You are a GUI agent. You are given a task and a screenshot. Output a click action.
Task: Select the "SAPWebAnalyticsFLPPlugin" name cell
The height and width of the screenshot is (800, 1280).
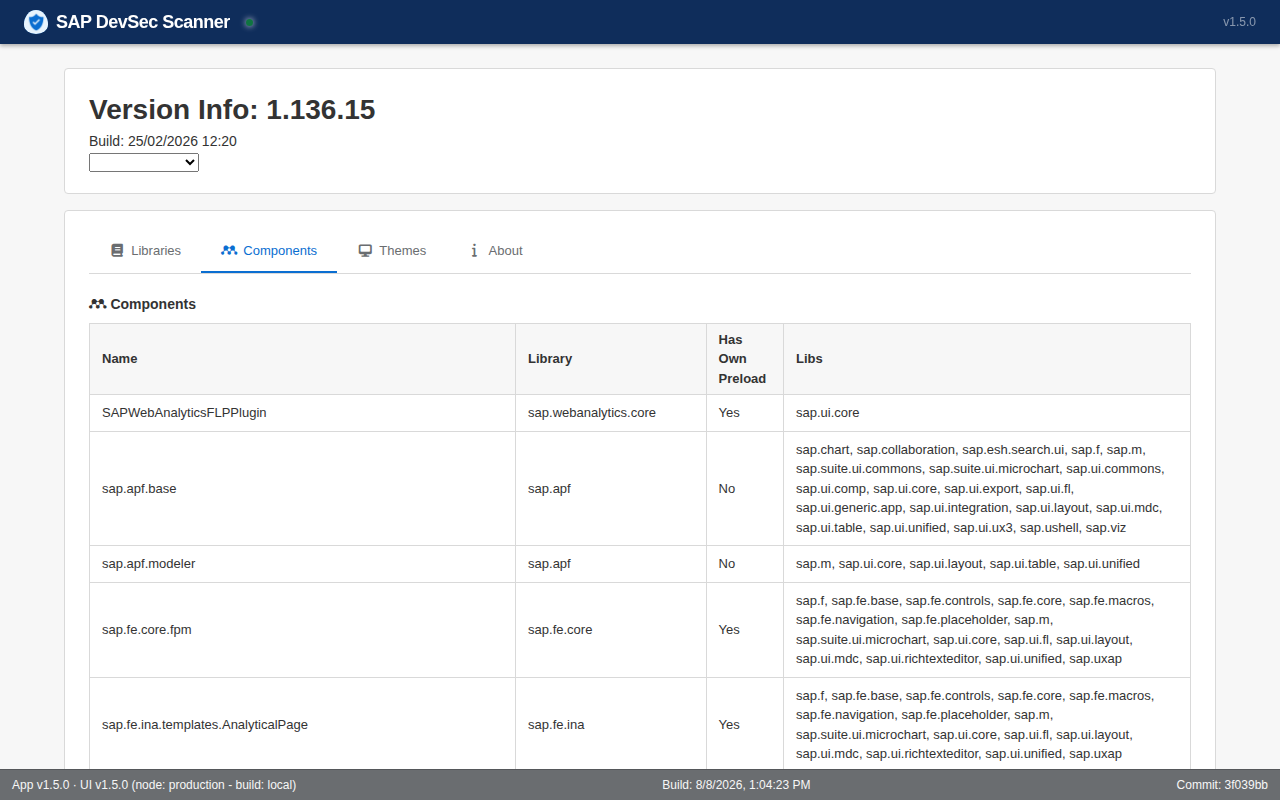click(x=302, y=413)
